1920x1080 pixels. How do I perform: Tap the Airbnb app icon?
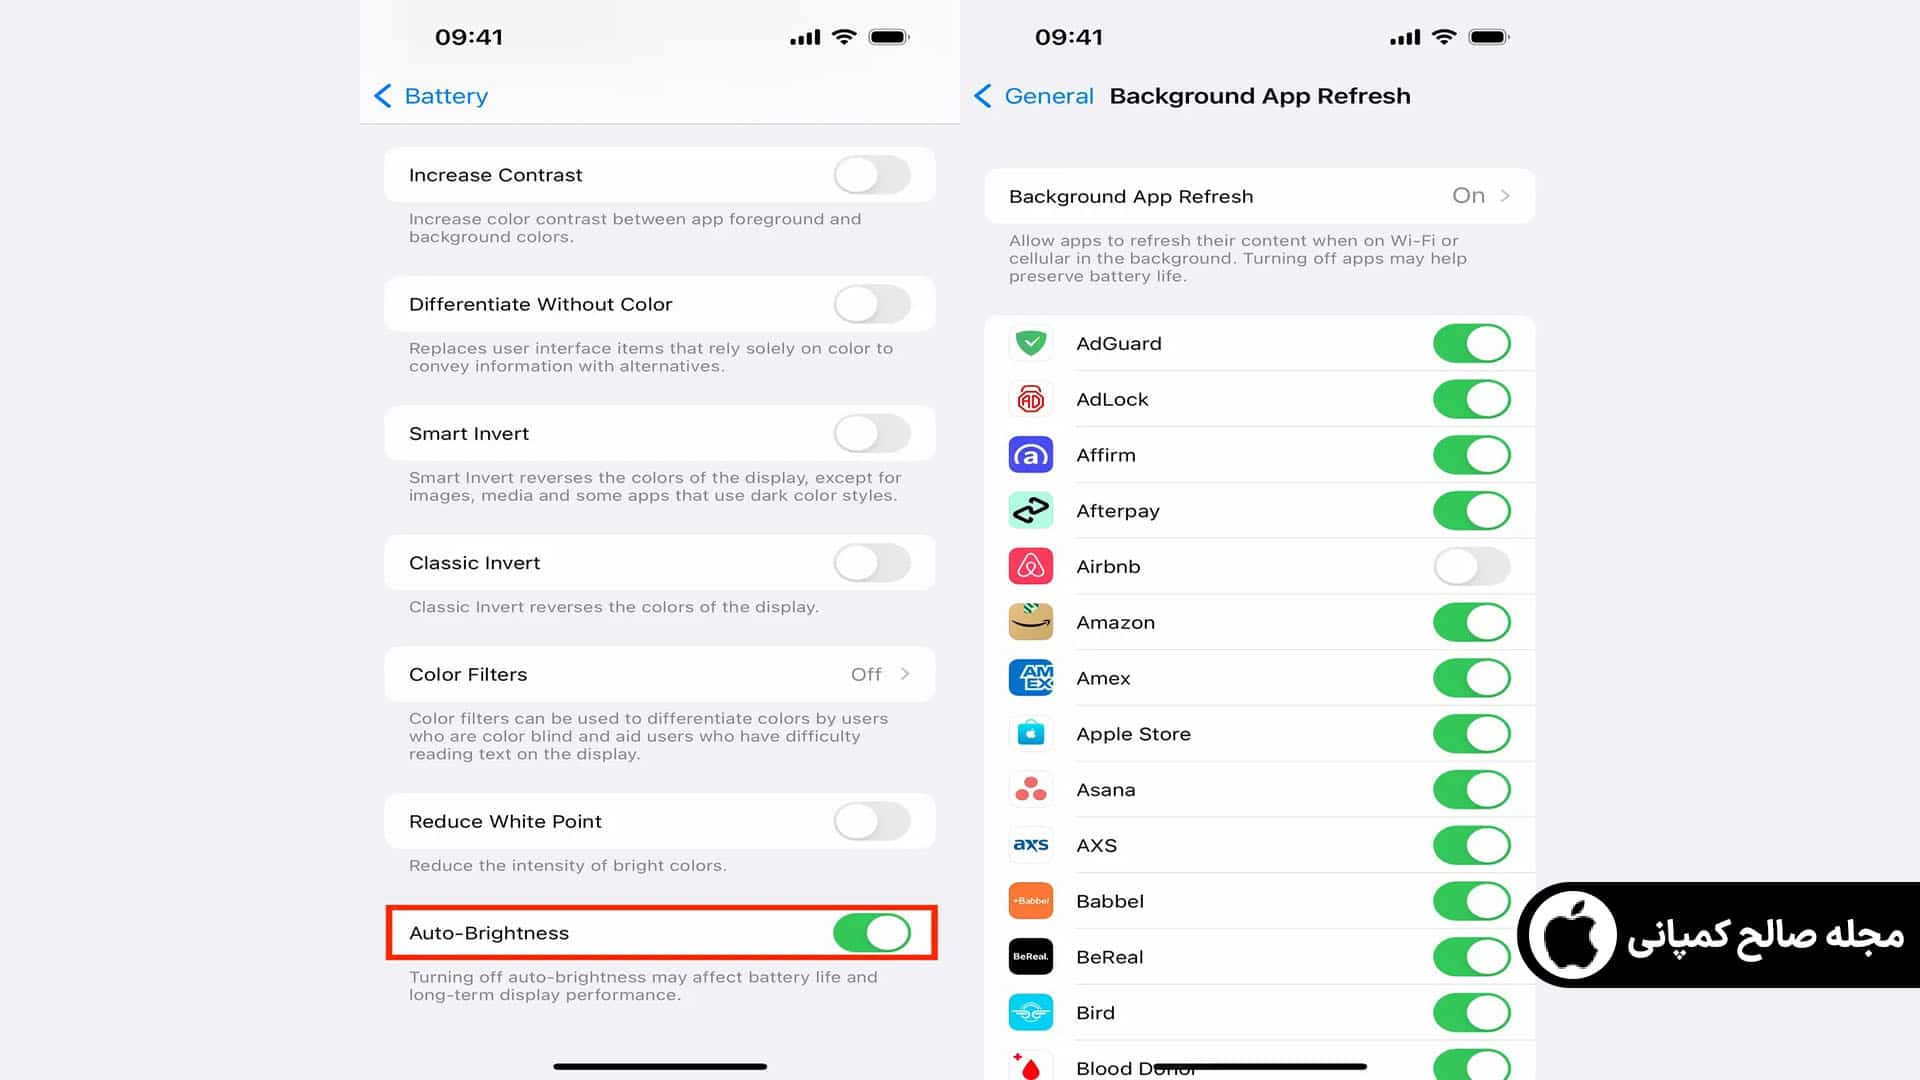tap(1030, 566)
